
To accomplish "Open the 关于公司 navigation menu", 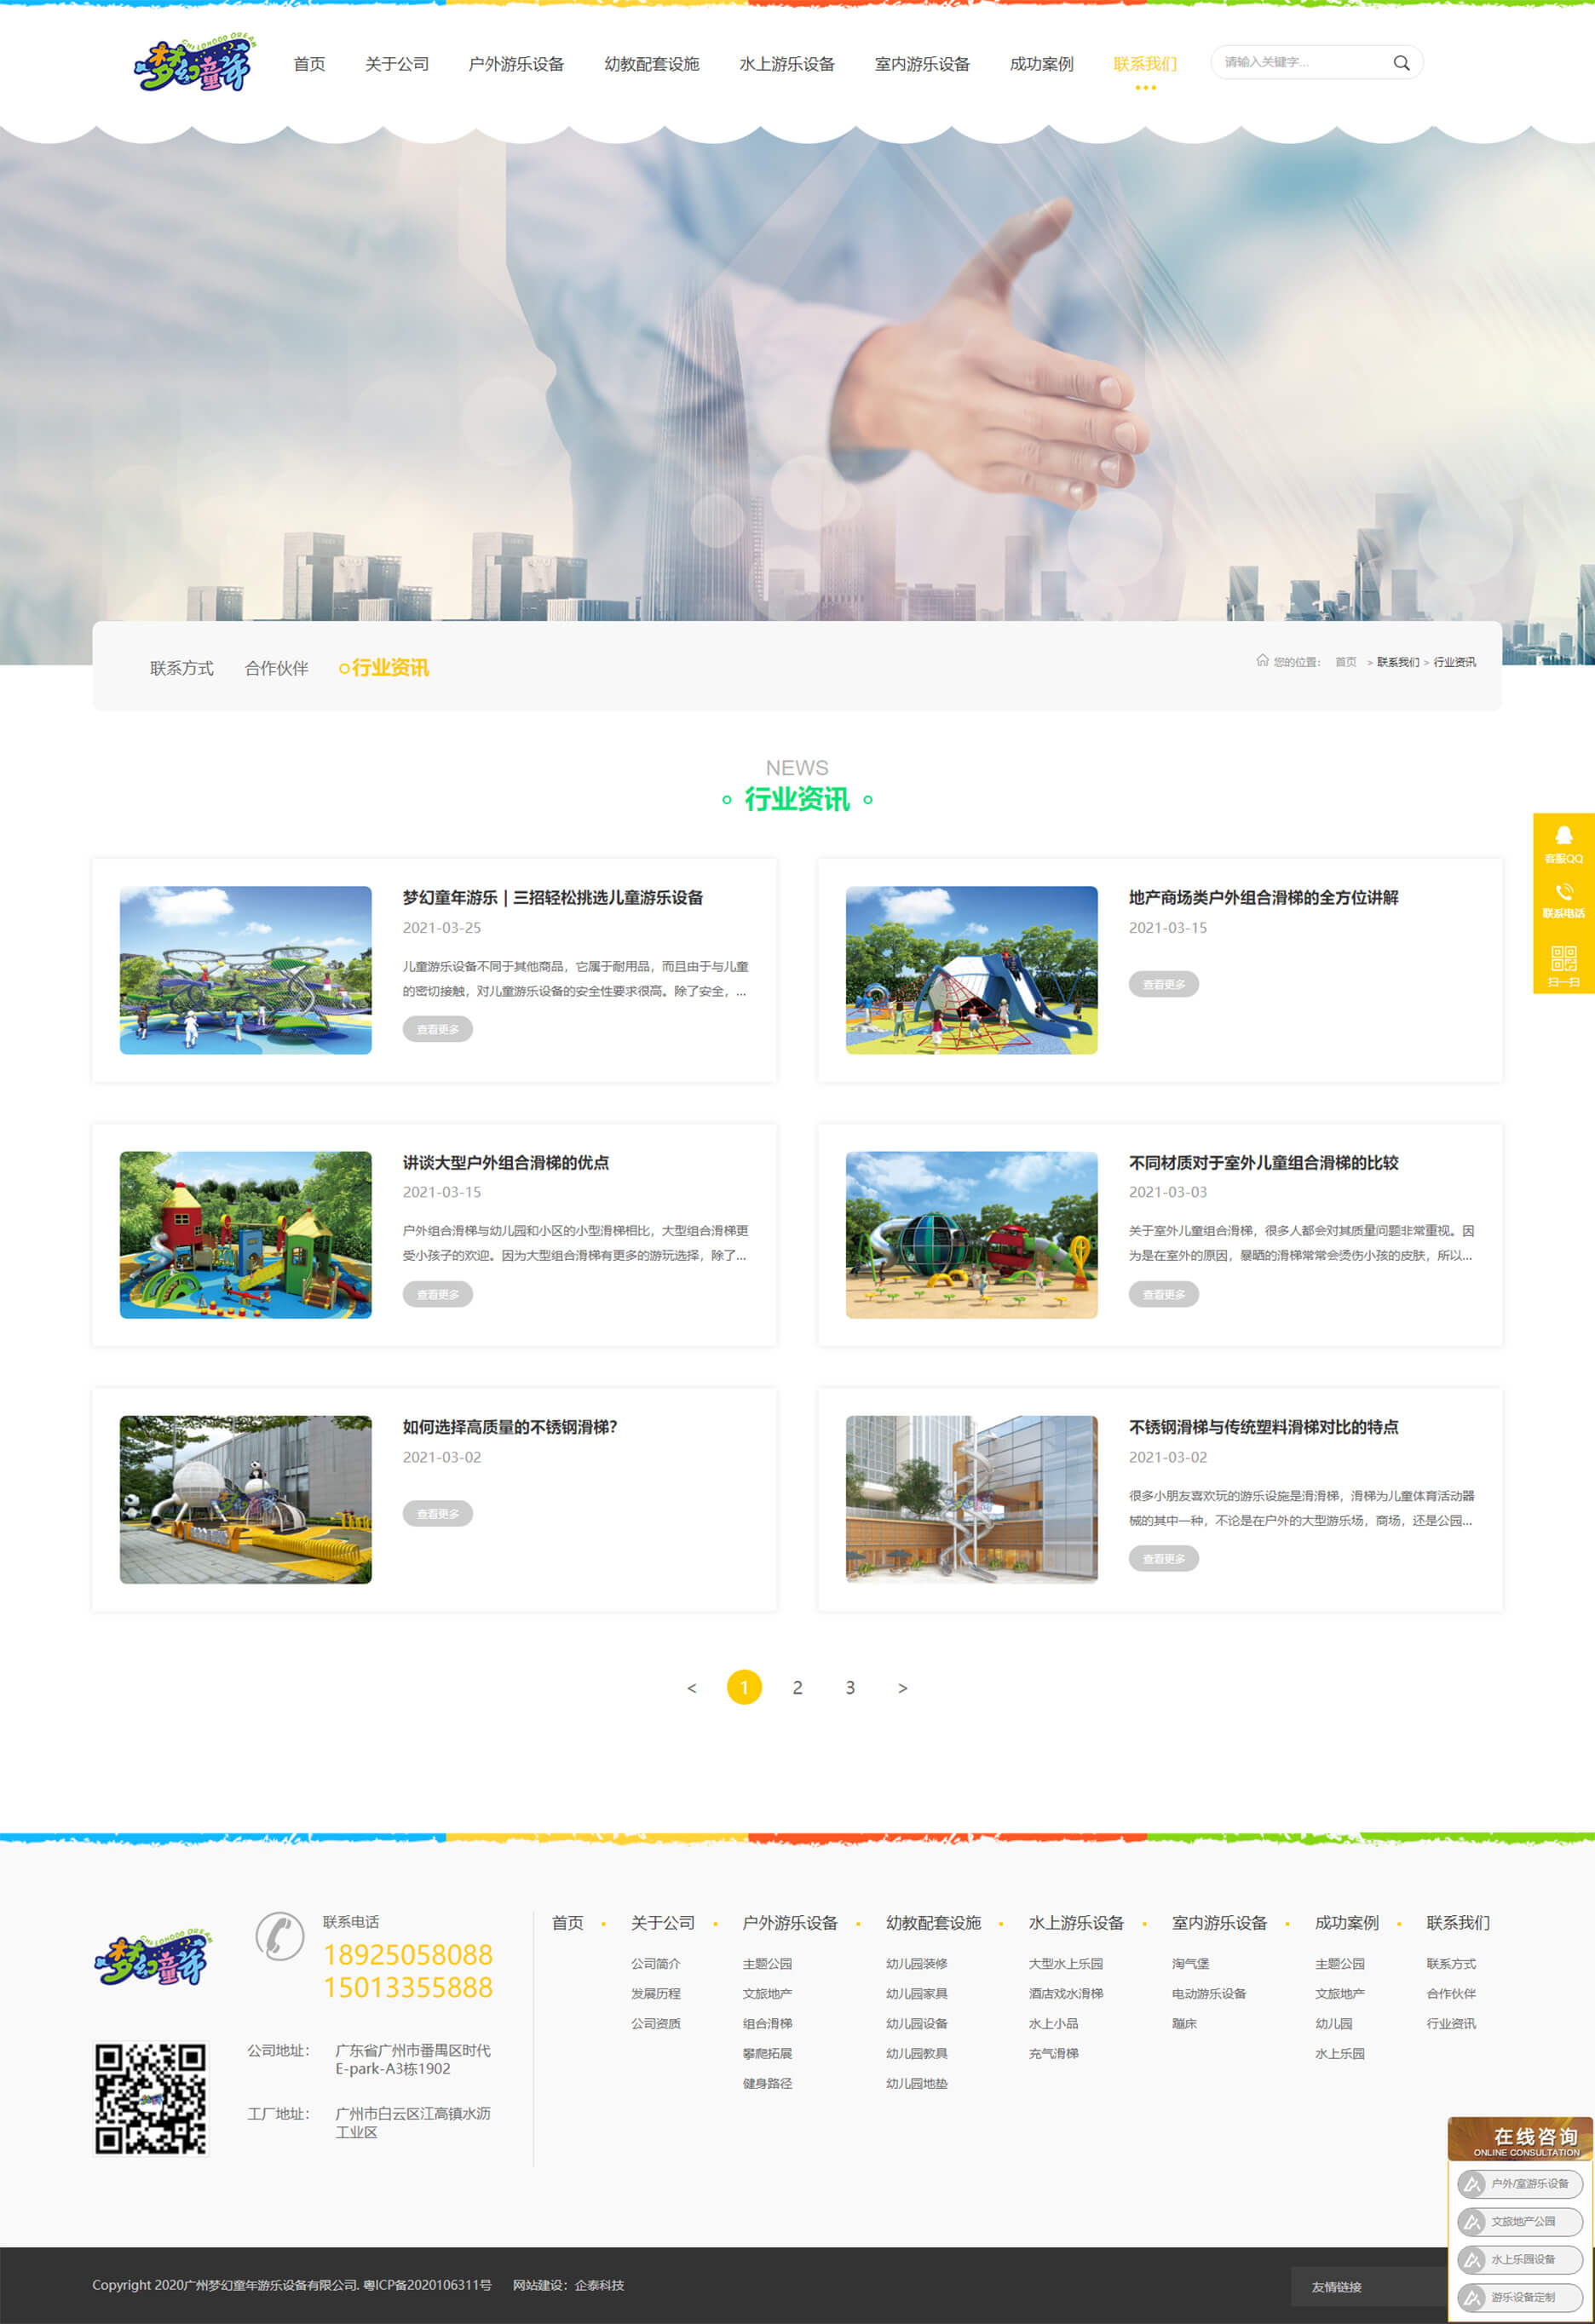I will [x=396, y=64].
